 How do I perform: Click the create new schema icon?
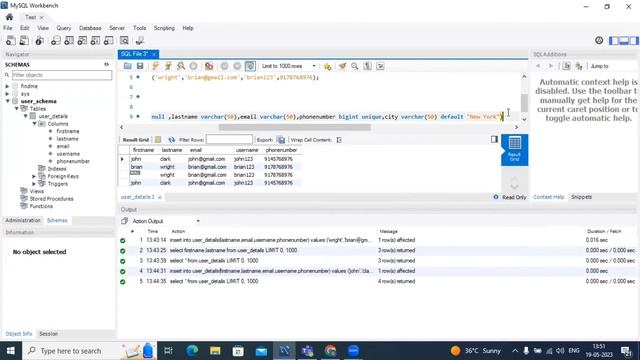pos(56,40)
